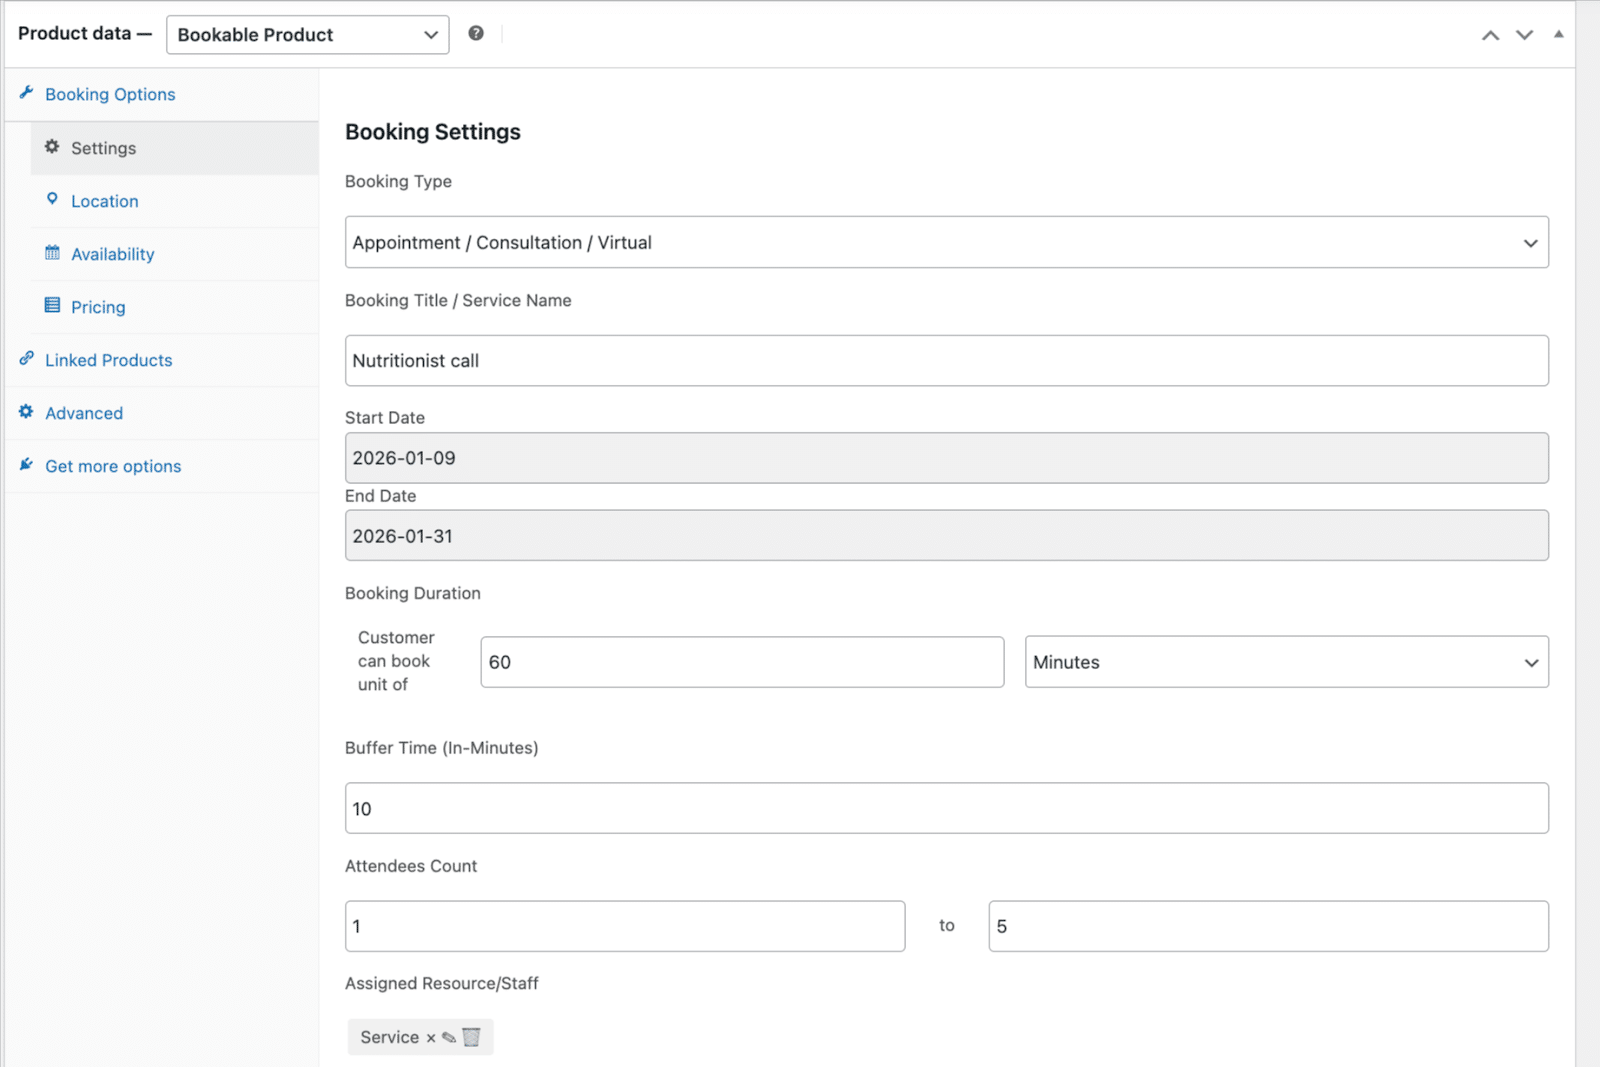Click the Assigned Resource/Staff label
The width and height of the screenshot is (1600, 1067).
tap(442, 983)
